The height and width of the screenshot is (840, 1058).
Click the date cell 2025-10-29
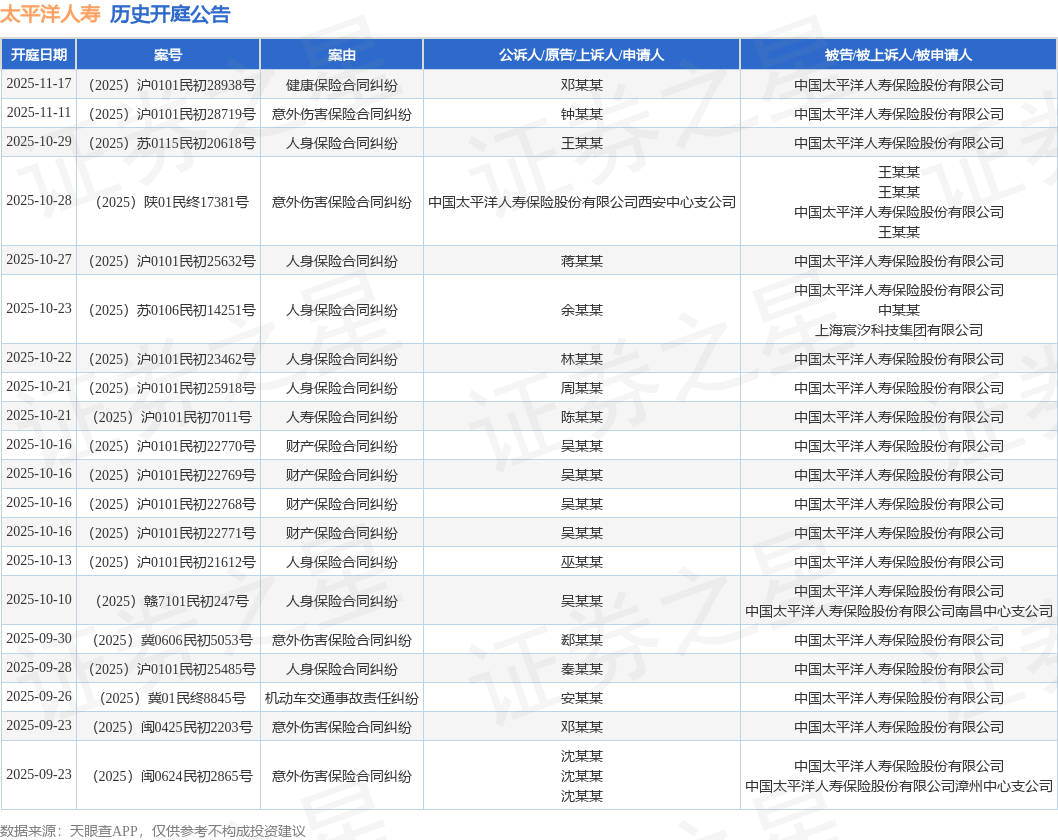tap(38, 142)
